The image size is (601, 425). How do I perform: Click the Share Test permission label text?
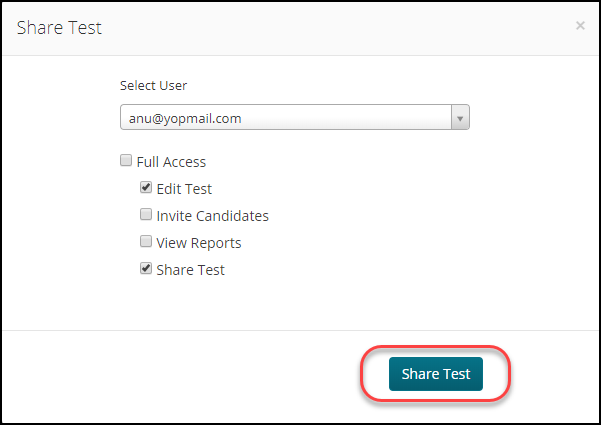pos(190,270)
